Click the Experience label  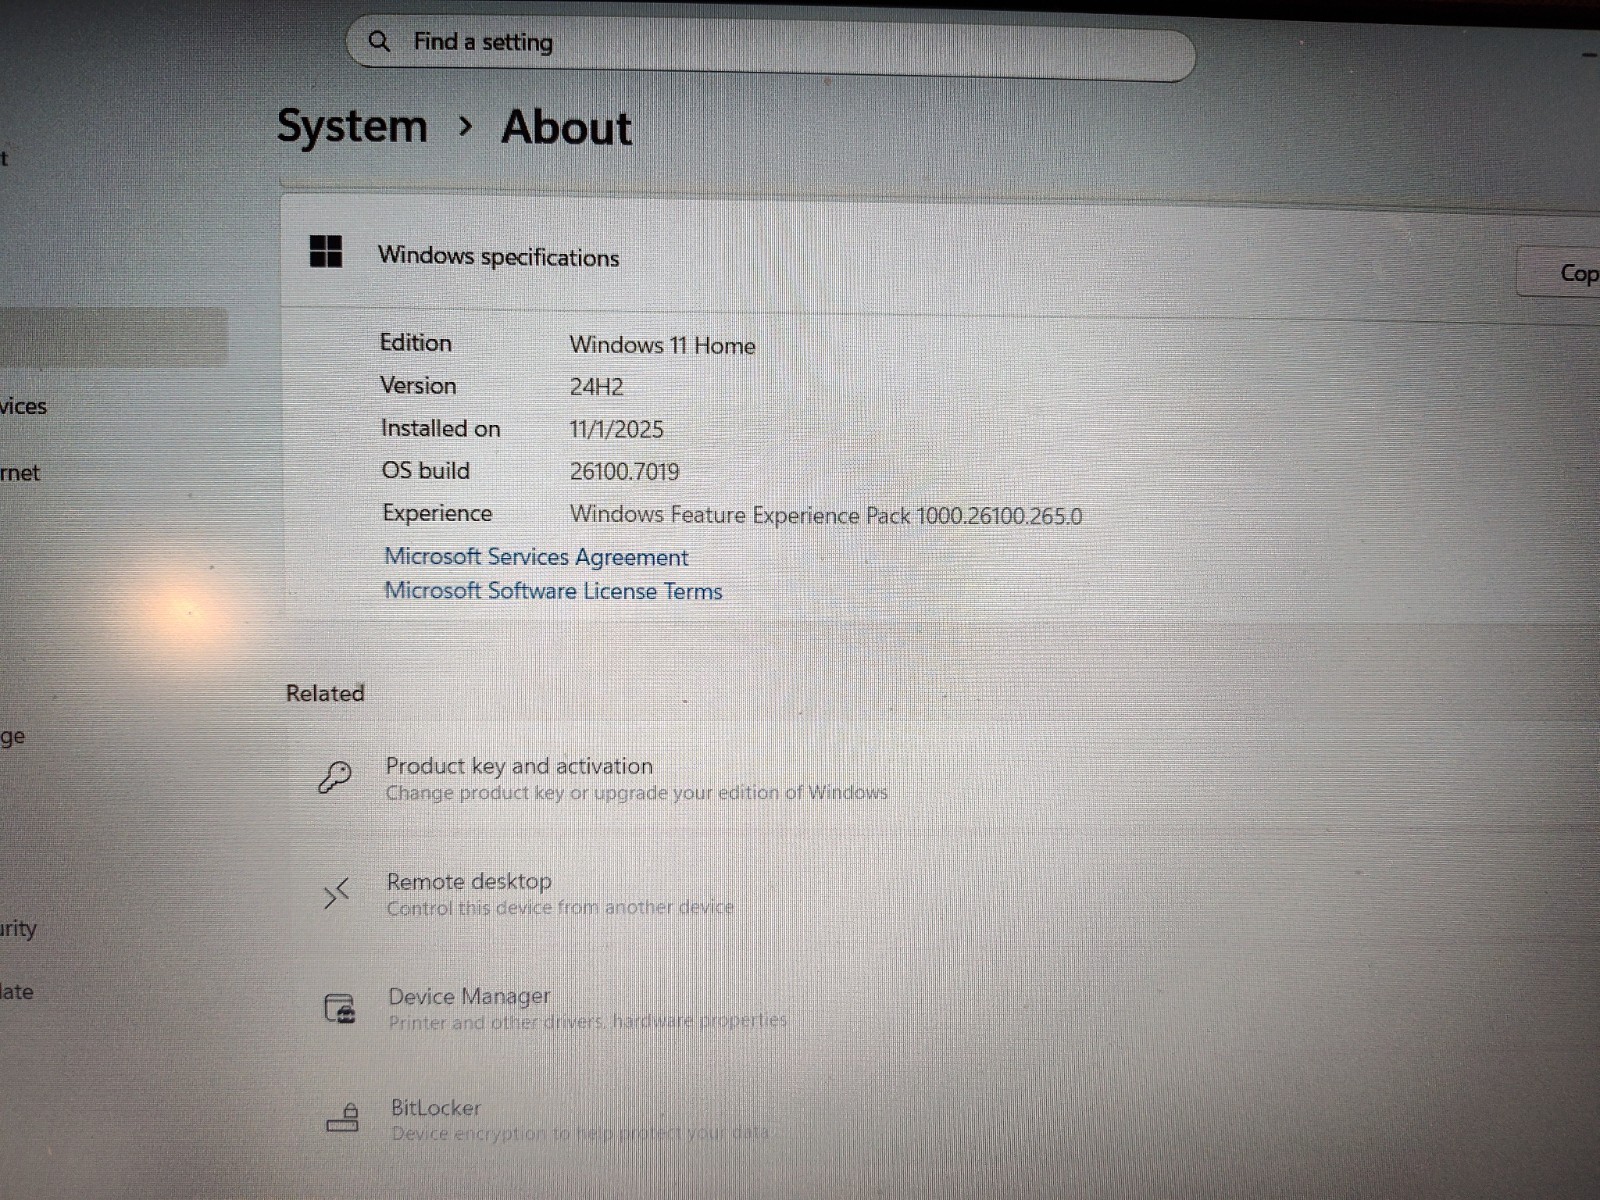(437, 513)
